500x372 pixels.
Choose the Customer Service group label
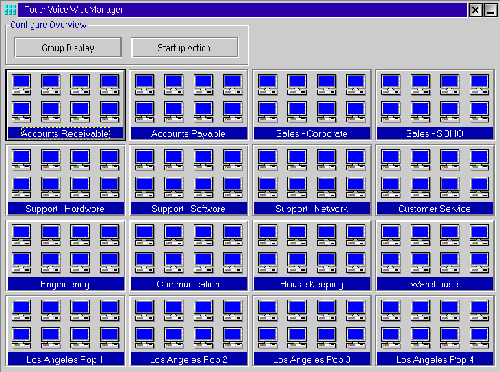coord(435,209)
